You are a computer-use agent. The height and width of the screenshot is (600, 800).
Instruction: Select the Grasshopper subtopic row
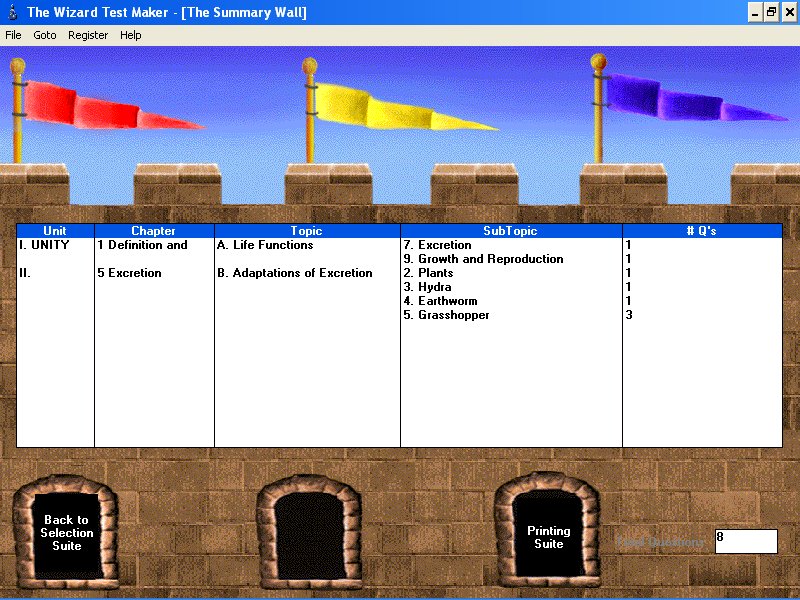pyautogui.click(x=446, y=315)
